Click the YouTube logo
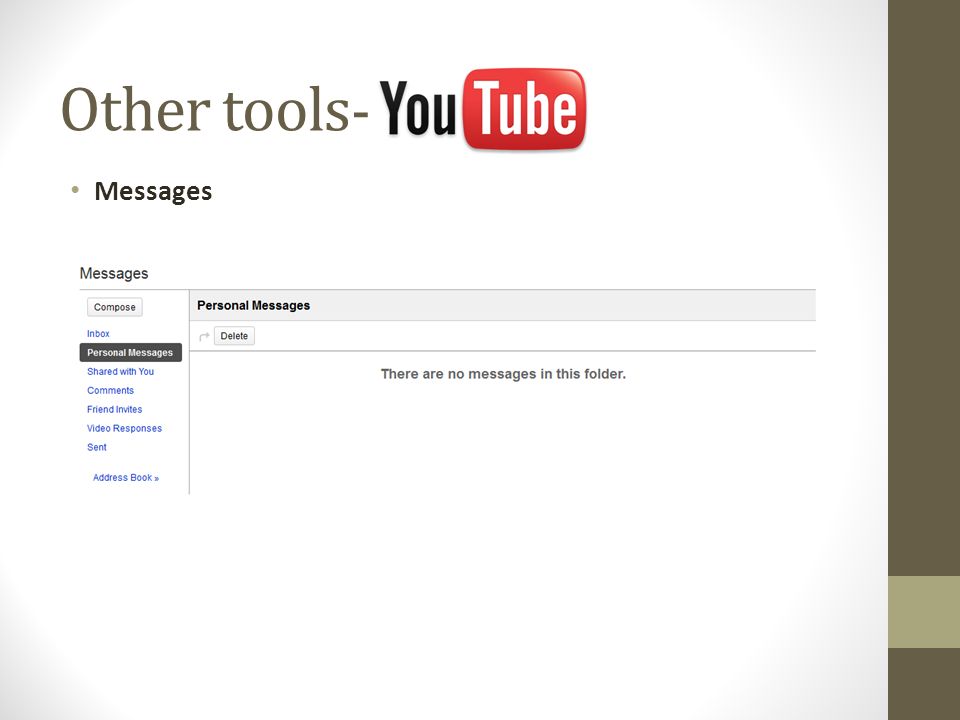Viewport: 960px width, 720px height. 482,109
